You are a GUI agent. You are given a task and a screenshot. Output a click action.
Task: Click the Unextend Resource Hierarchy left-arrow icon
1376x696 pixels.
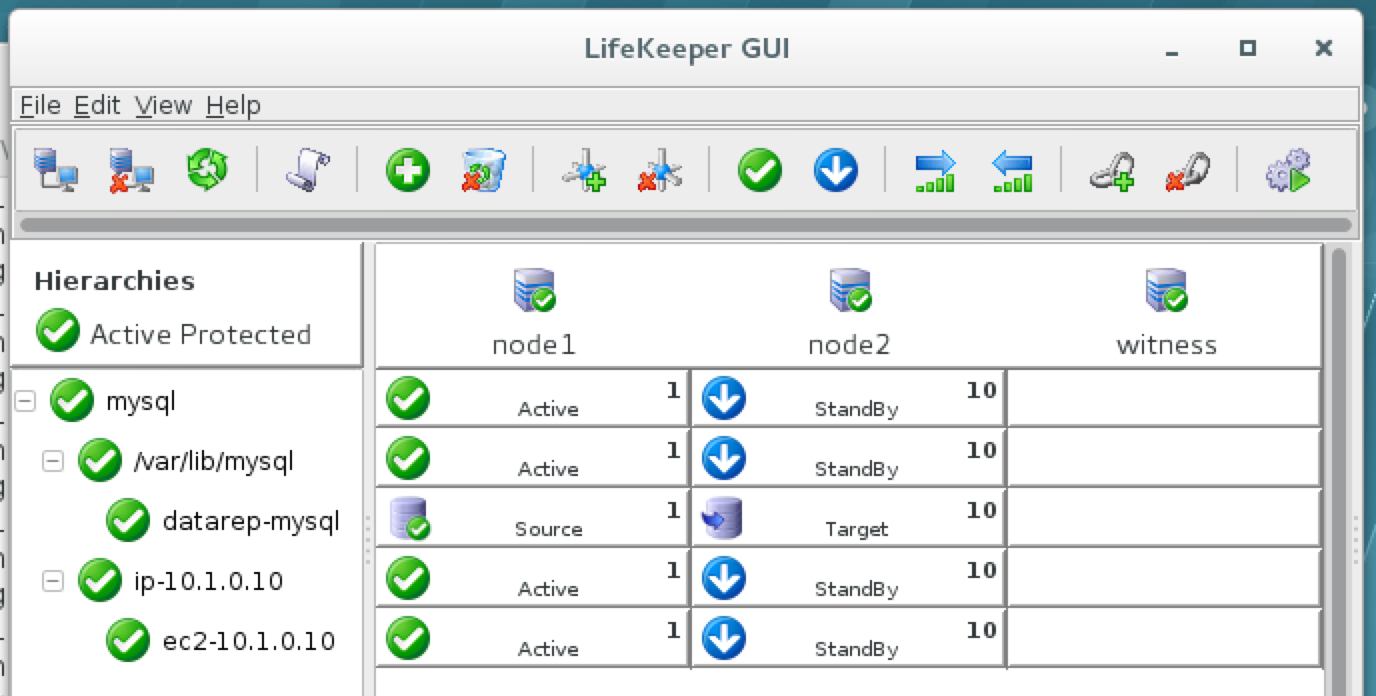pyautogui.click(x=1011, y=170)
